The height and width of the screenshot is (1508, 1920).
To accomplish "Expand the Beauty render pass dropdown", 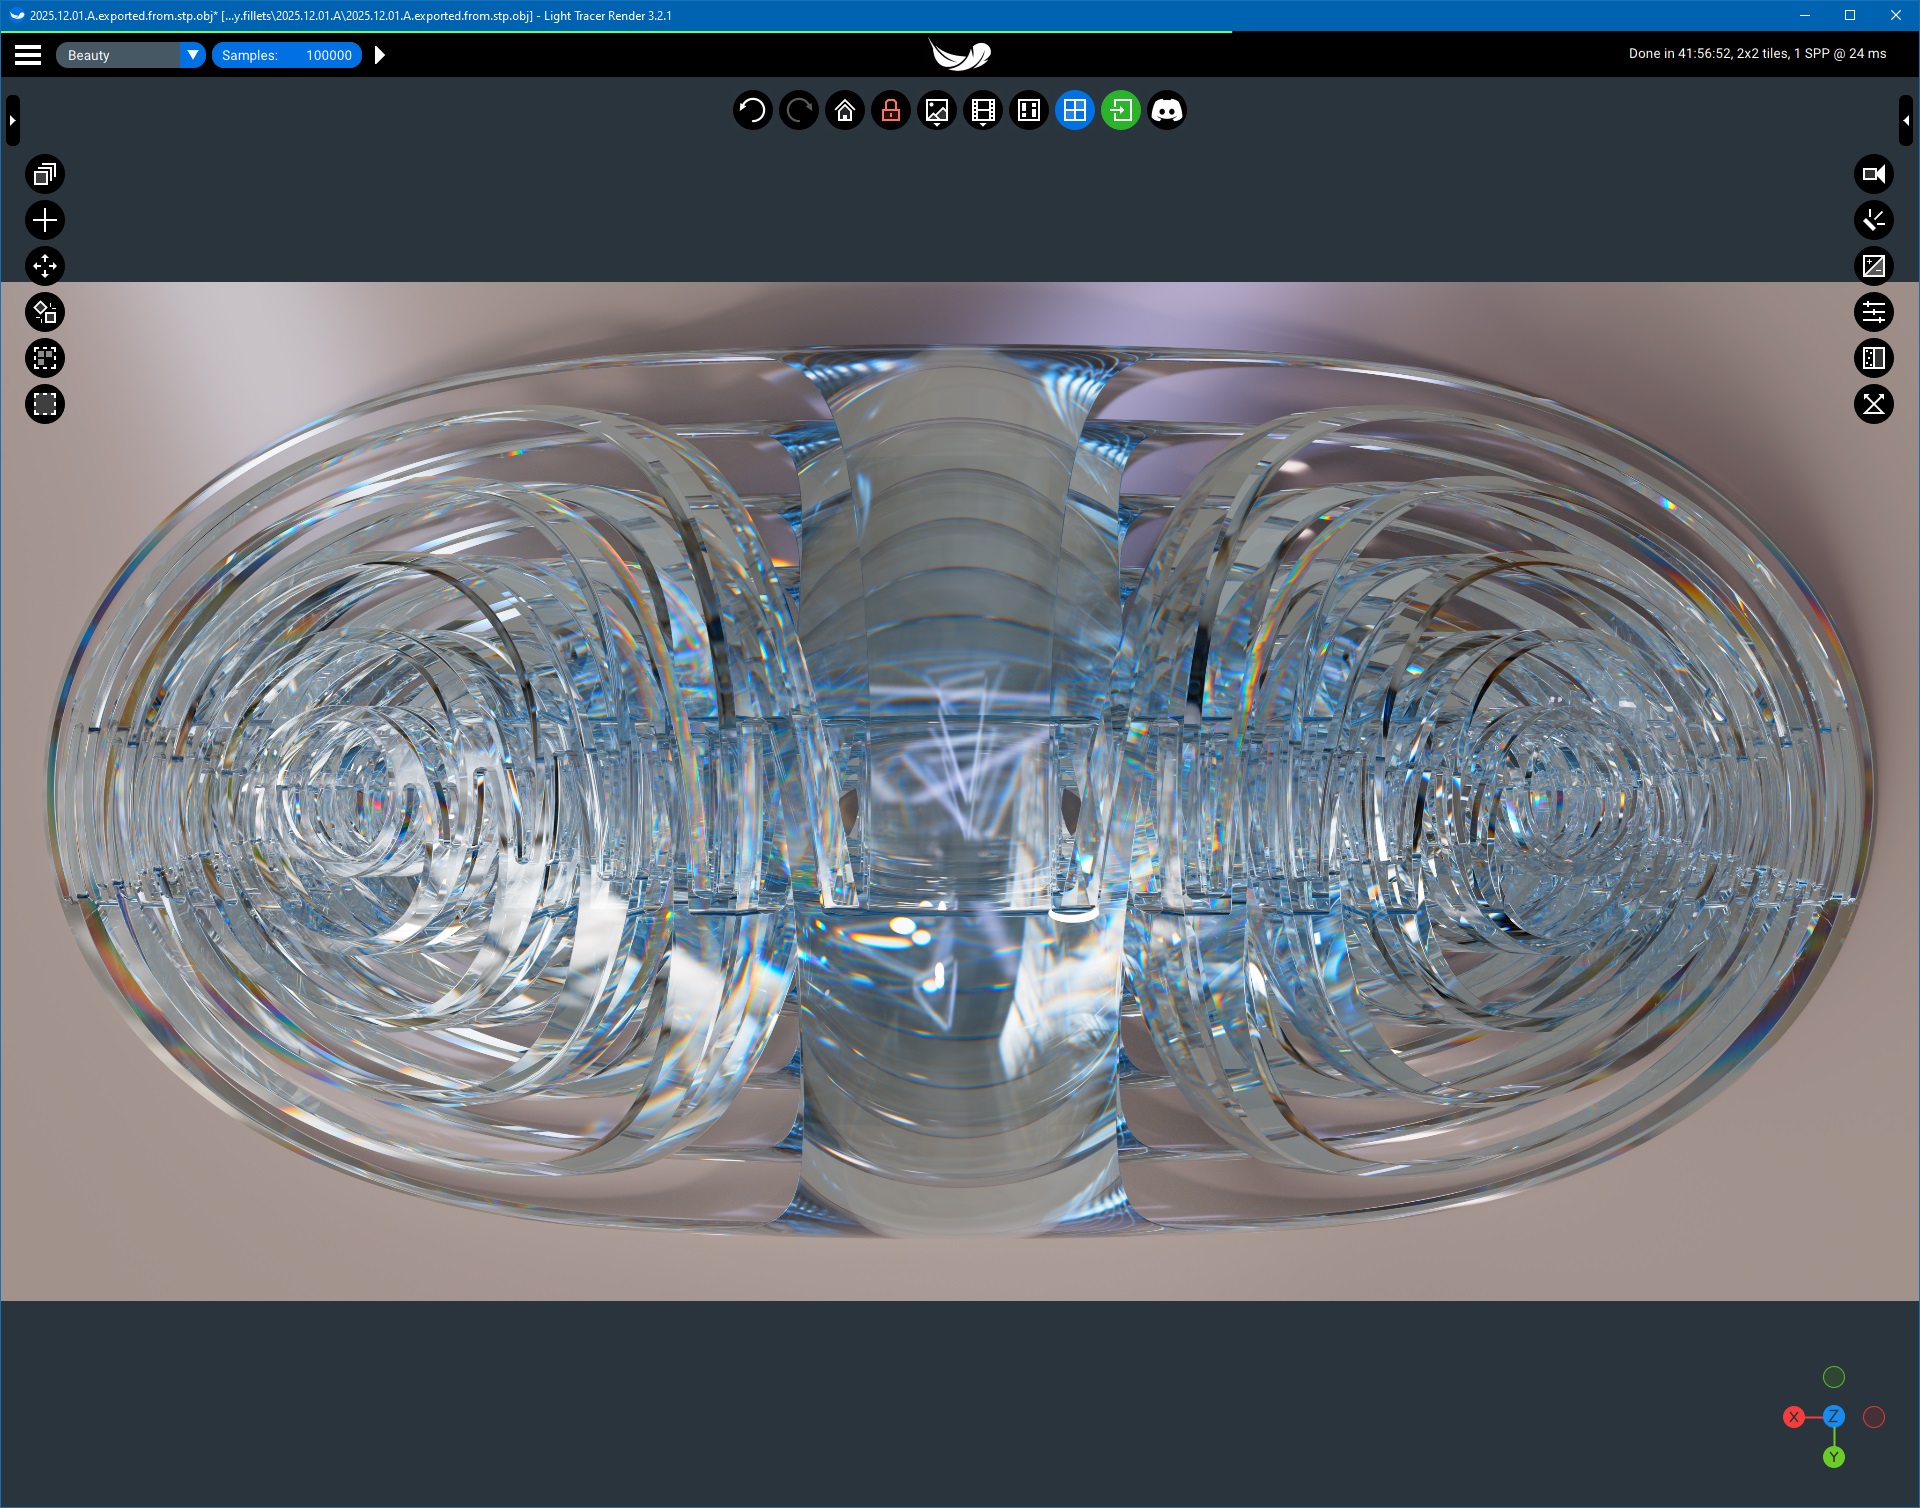I will (192, 55).
